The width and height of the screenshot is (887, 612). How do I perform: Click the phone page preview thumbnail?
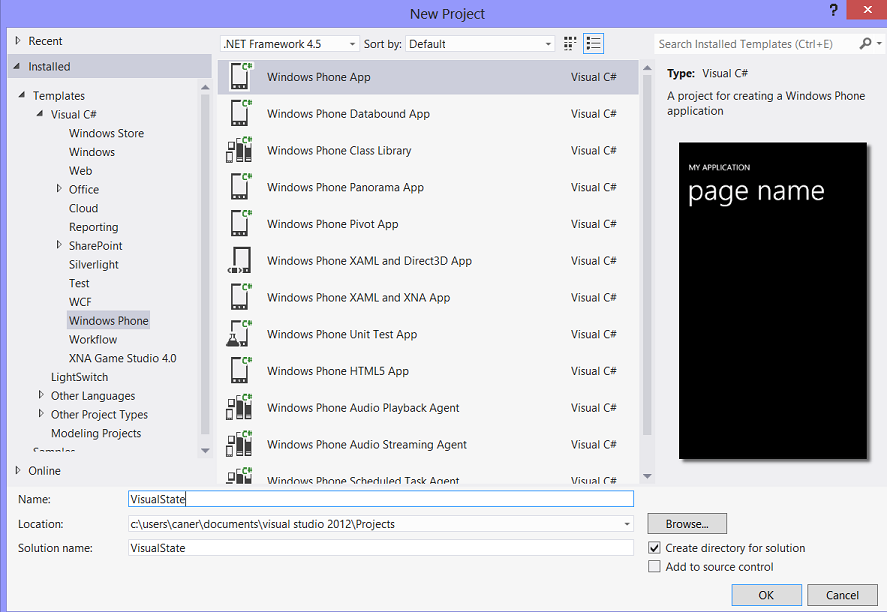click(x=773, y=300)
